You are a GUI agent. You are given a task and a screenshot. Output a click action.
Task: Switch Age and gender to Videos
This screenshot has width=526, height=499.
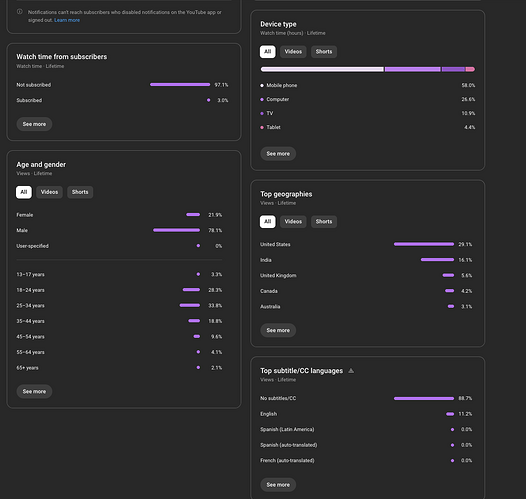(49, 192)
